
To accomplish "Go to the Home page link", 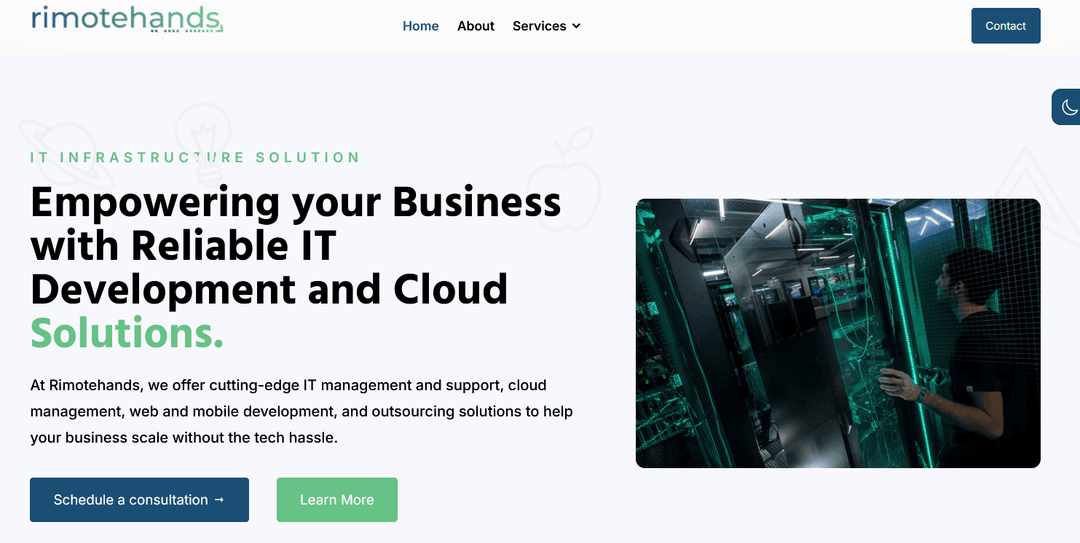I will coord(420,26).
